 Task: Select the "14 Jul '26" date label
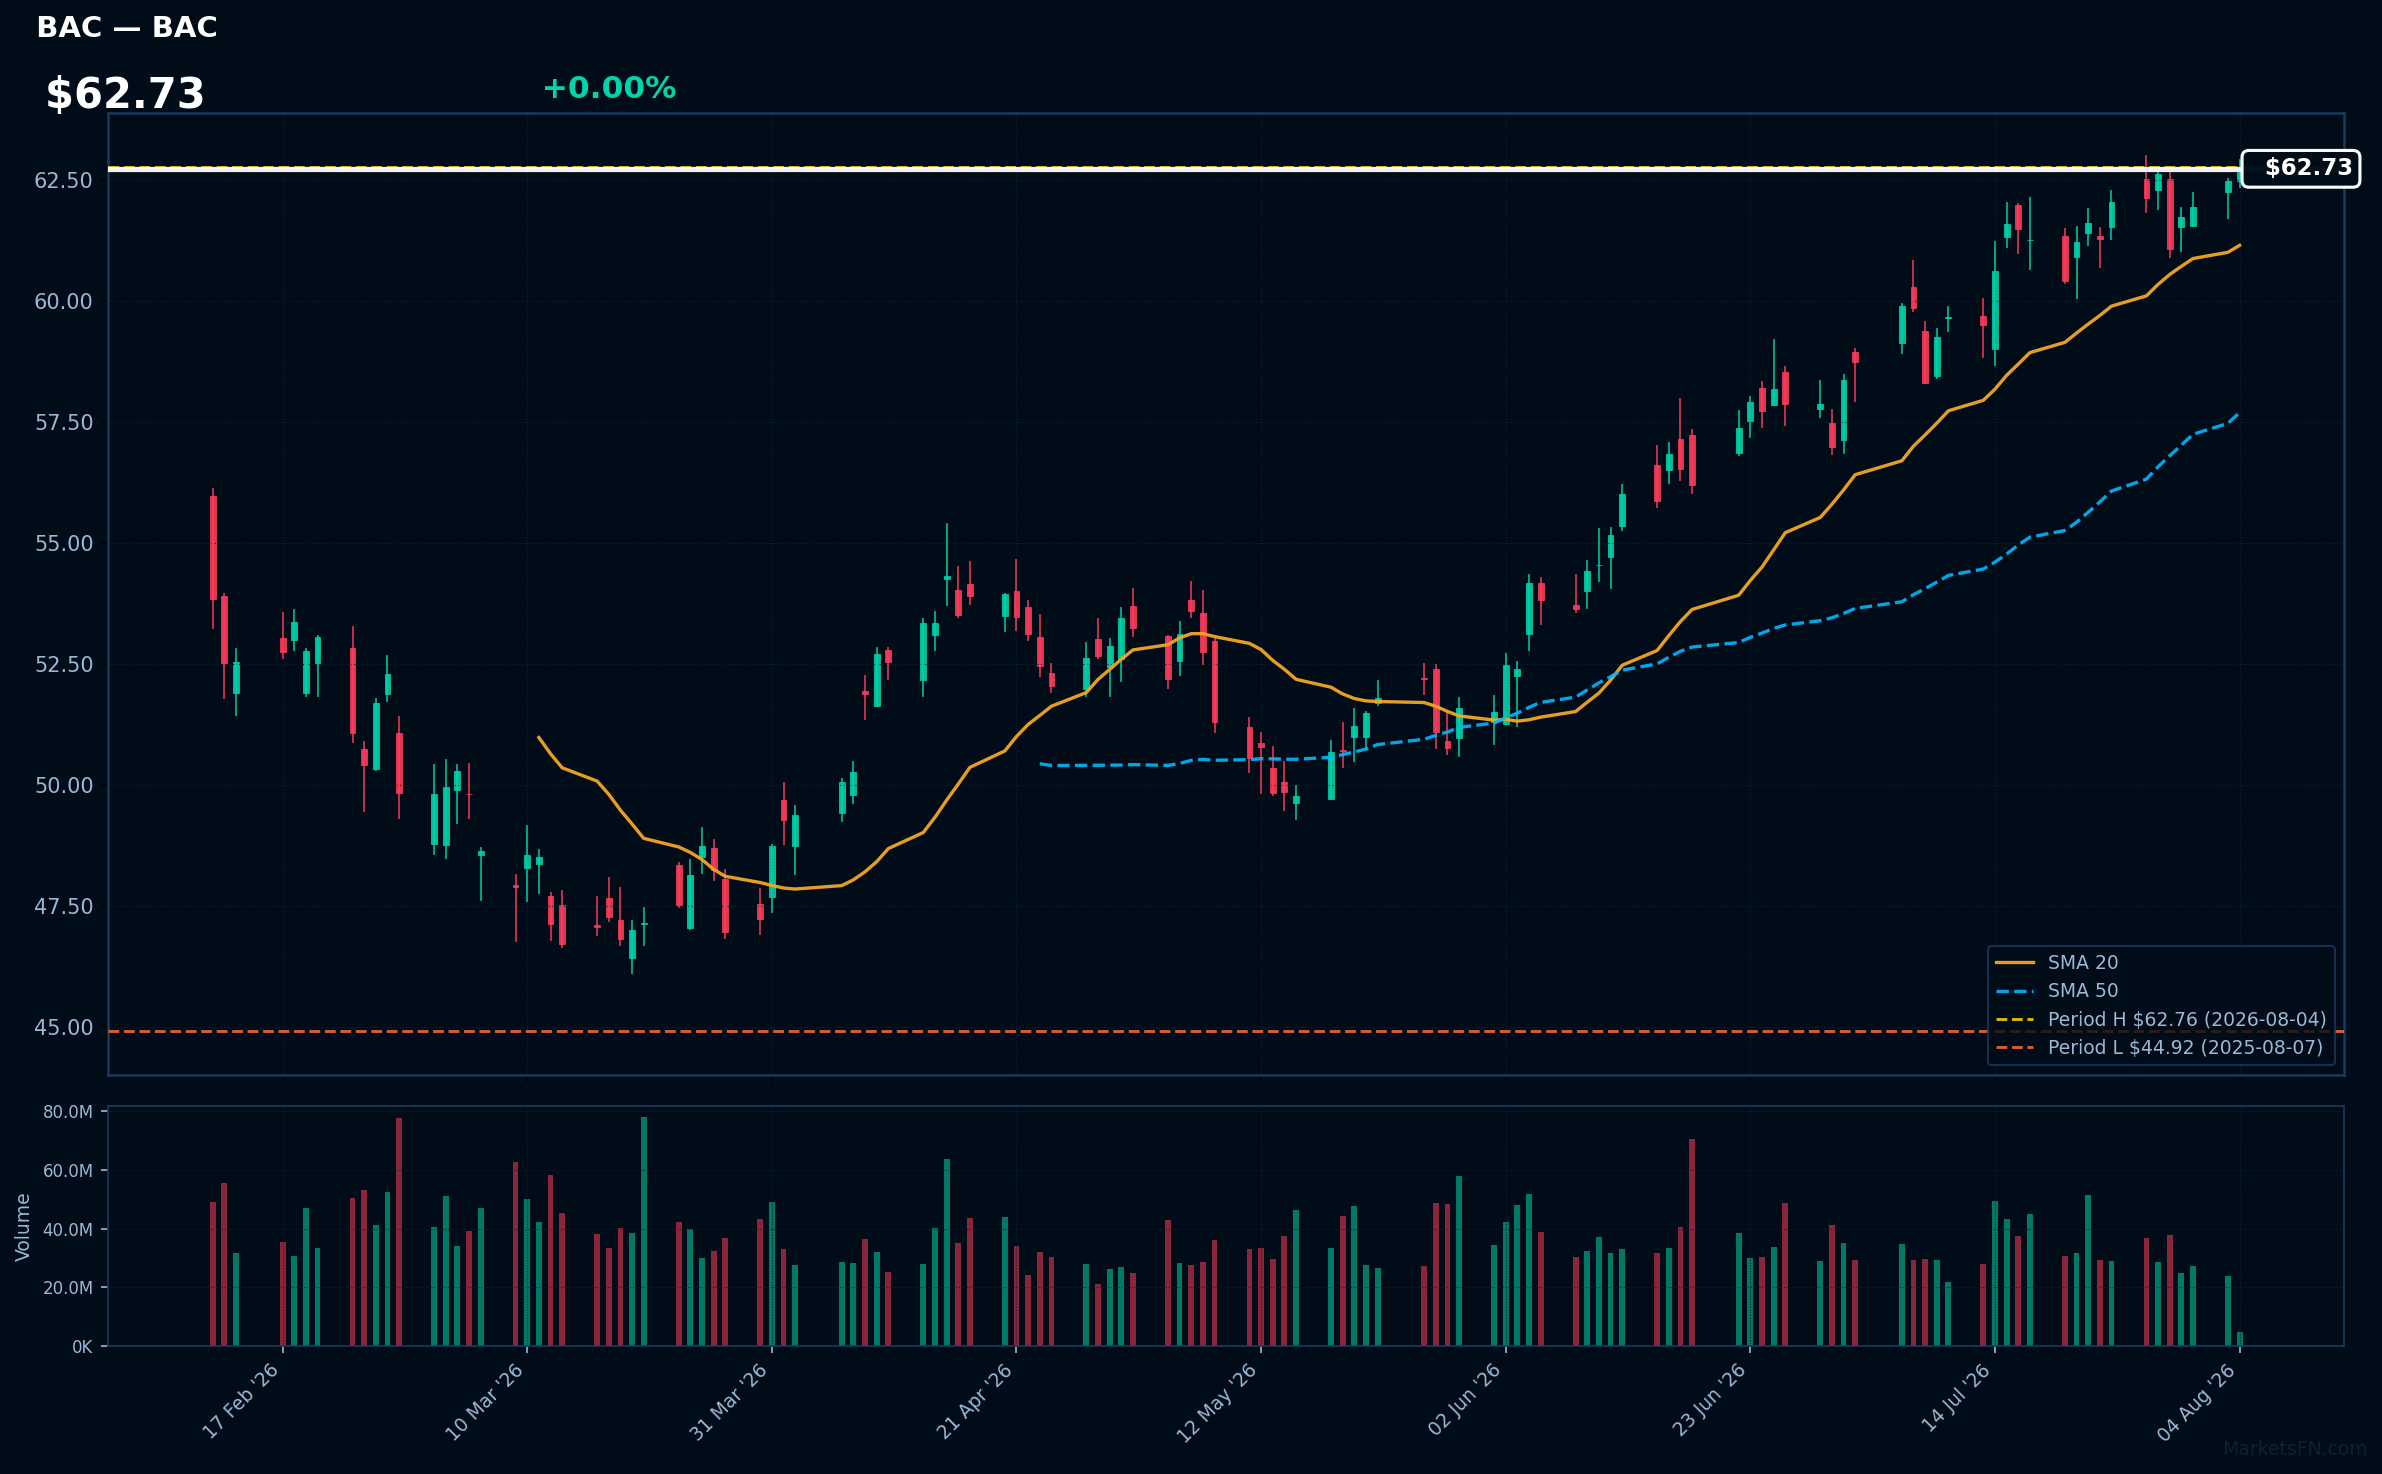click(1956, 1399)
